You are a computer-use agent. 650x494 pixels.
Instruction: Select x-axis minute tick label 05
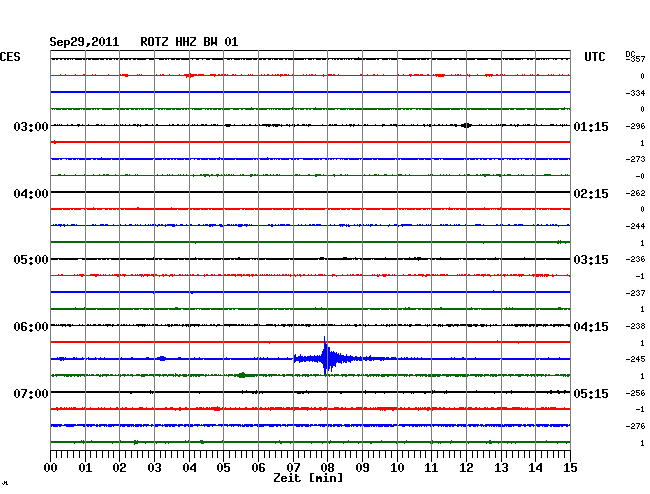coord(223,468)
